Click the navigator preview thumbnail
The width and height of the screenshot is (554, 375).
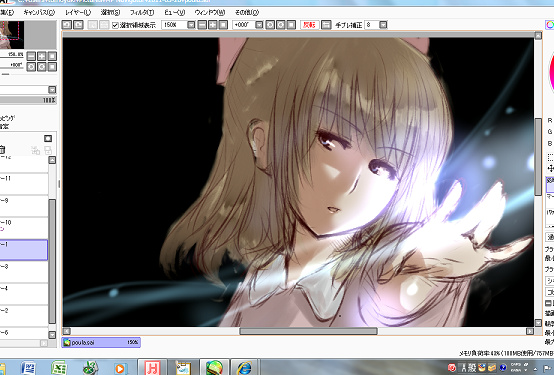pyautogui.click(x=12, y=35)
